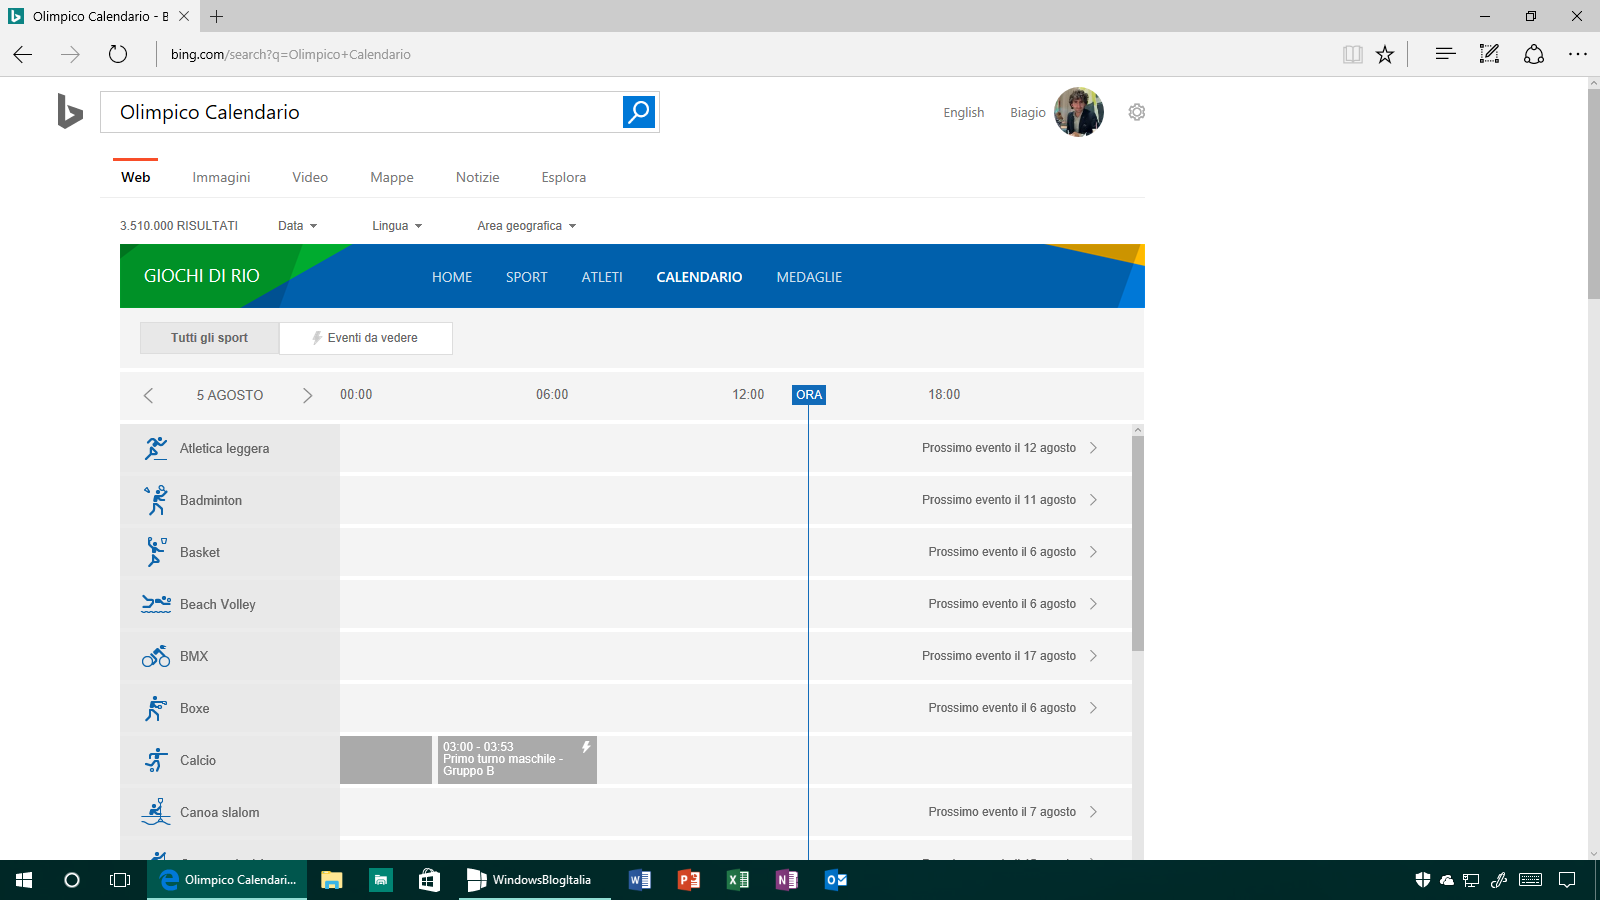The height and width of the screenshot is (900, 1600).
Task: Click the Basket sport icon
Action: pyautogui.click(x=156, y=552)
